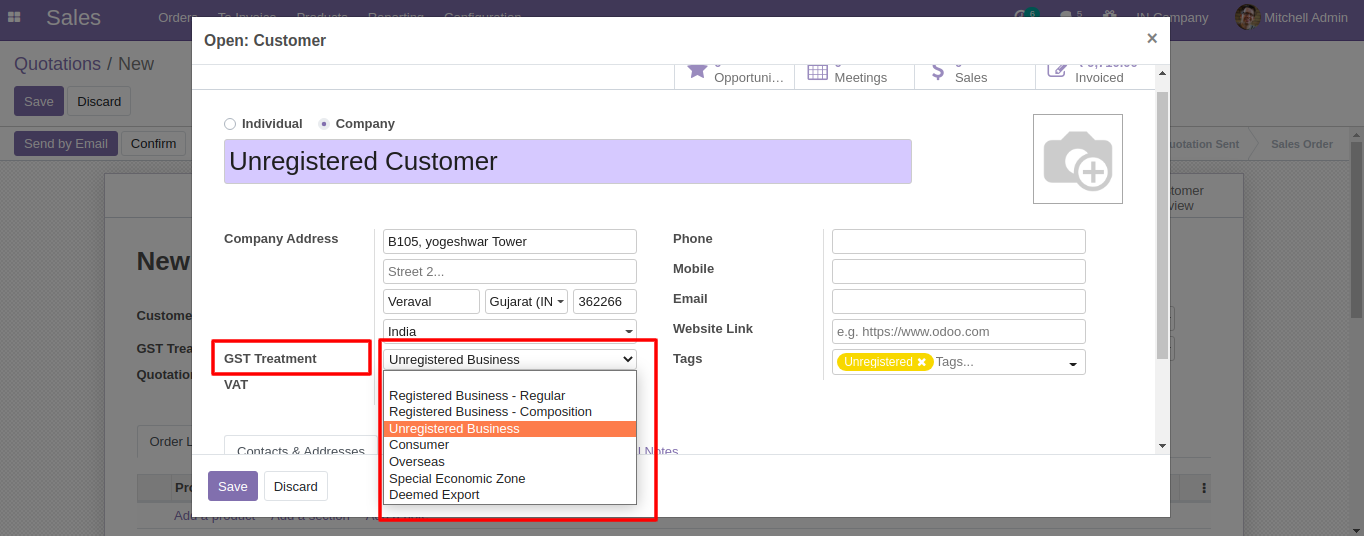The width and height of the screenshot is (1364, 536).
Task: Click the Website Link input field
Action: tap(959, 331)
